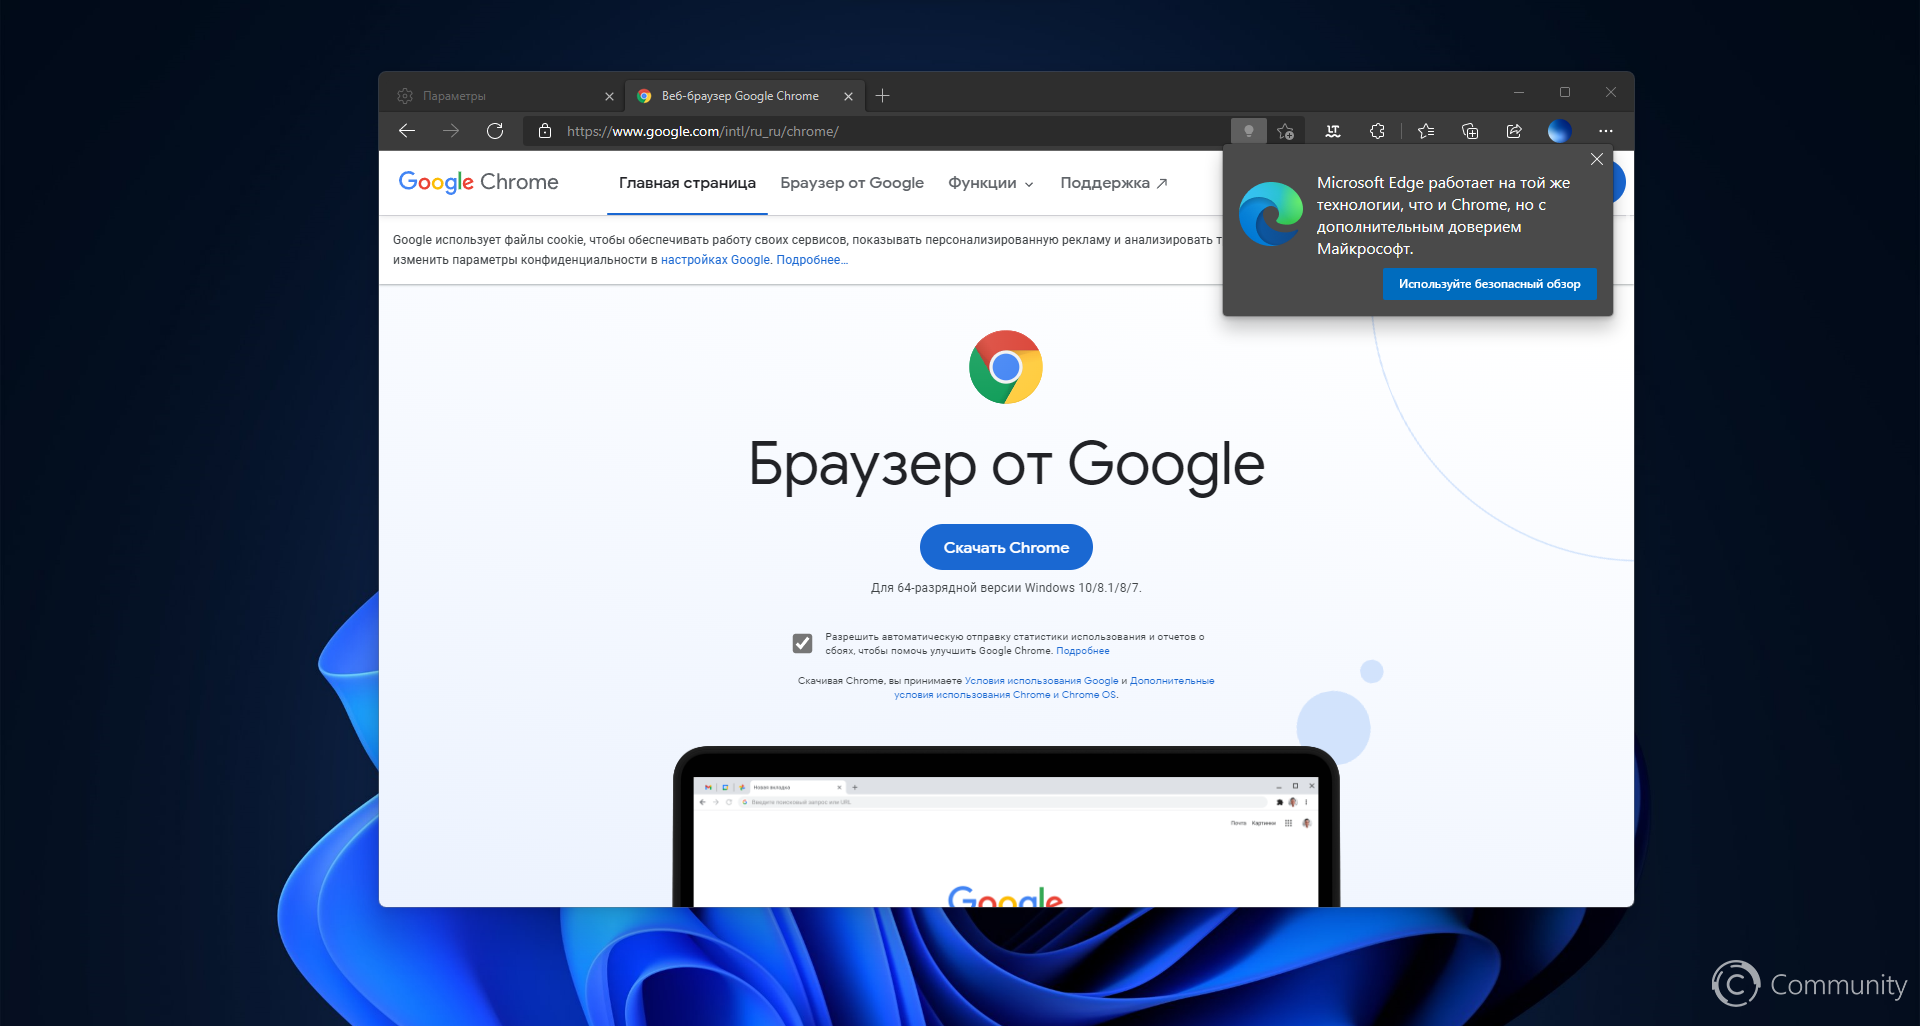Image resolution: width=1920 pixels, height=1026 pixels.
Task: Dismiss the Microsoft Edge popup
Action: tap(1597, 159)
